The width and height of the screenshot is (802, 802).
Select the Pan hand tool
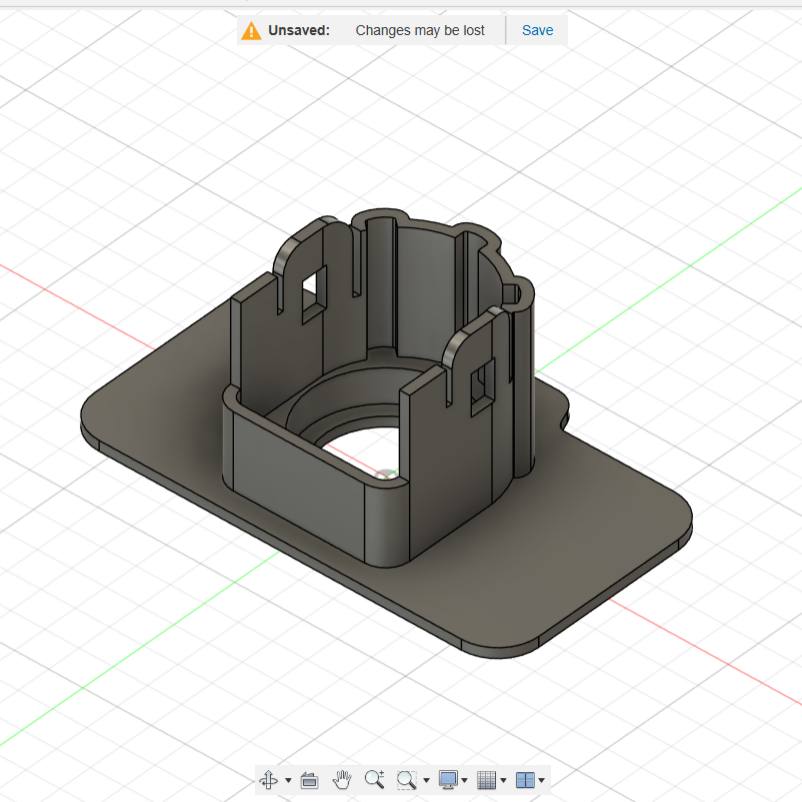click(342, 780)
